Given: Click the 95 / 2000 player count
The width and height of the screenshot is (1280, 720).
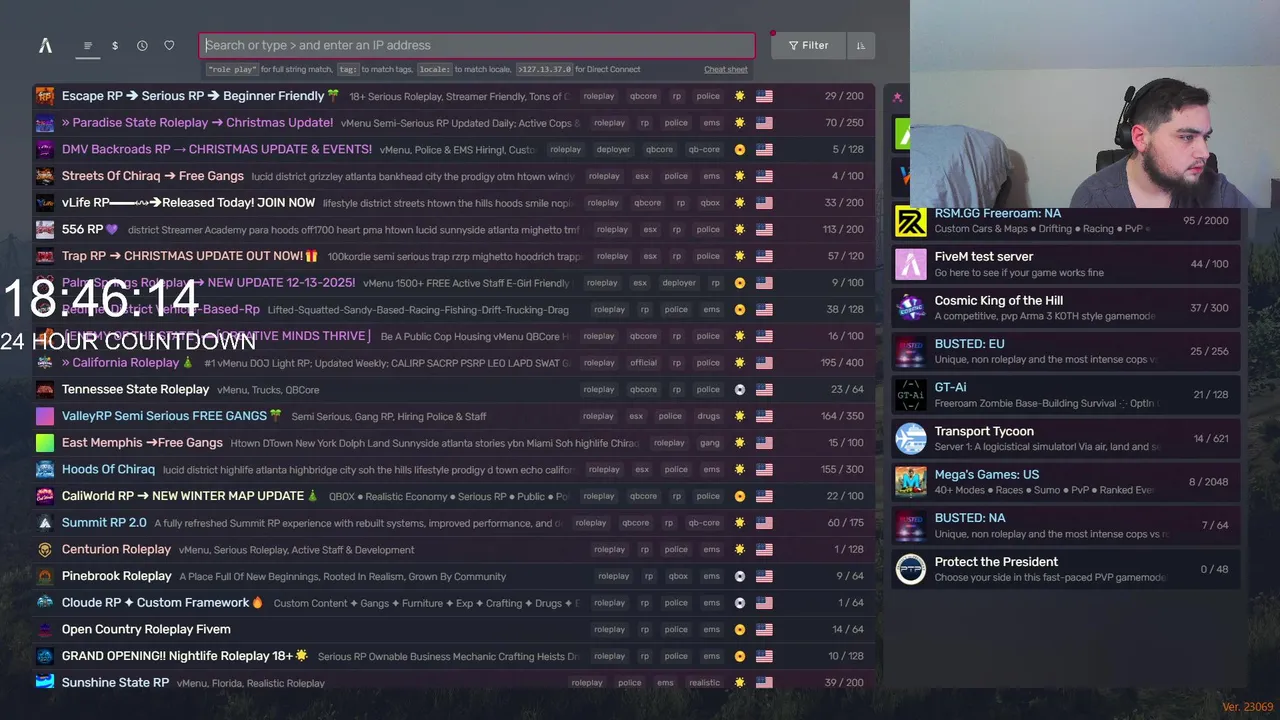Looking at the screenshot, I should tap(1205, 221).
